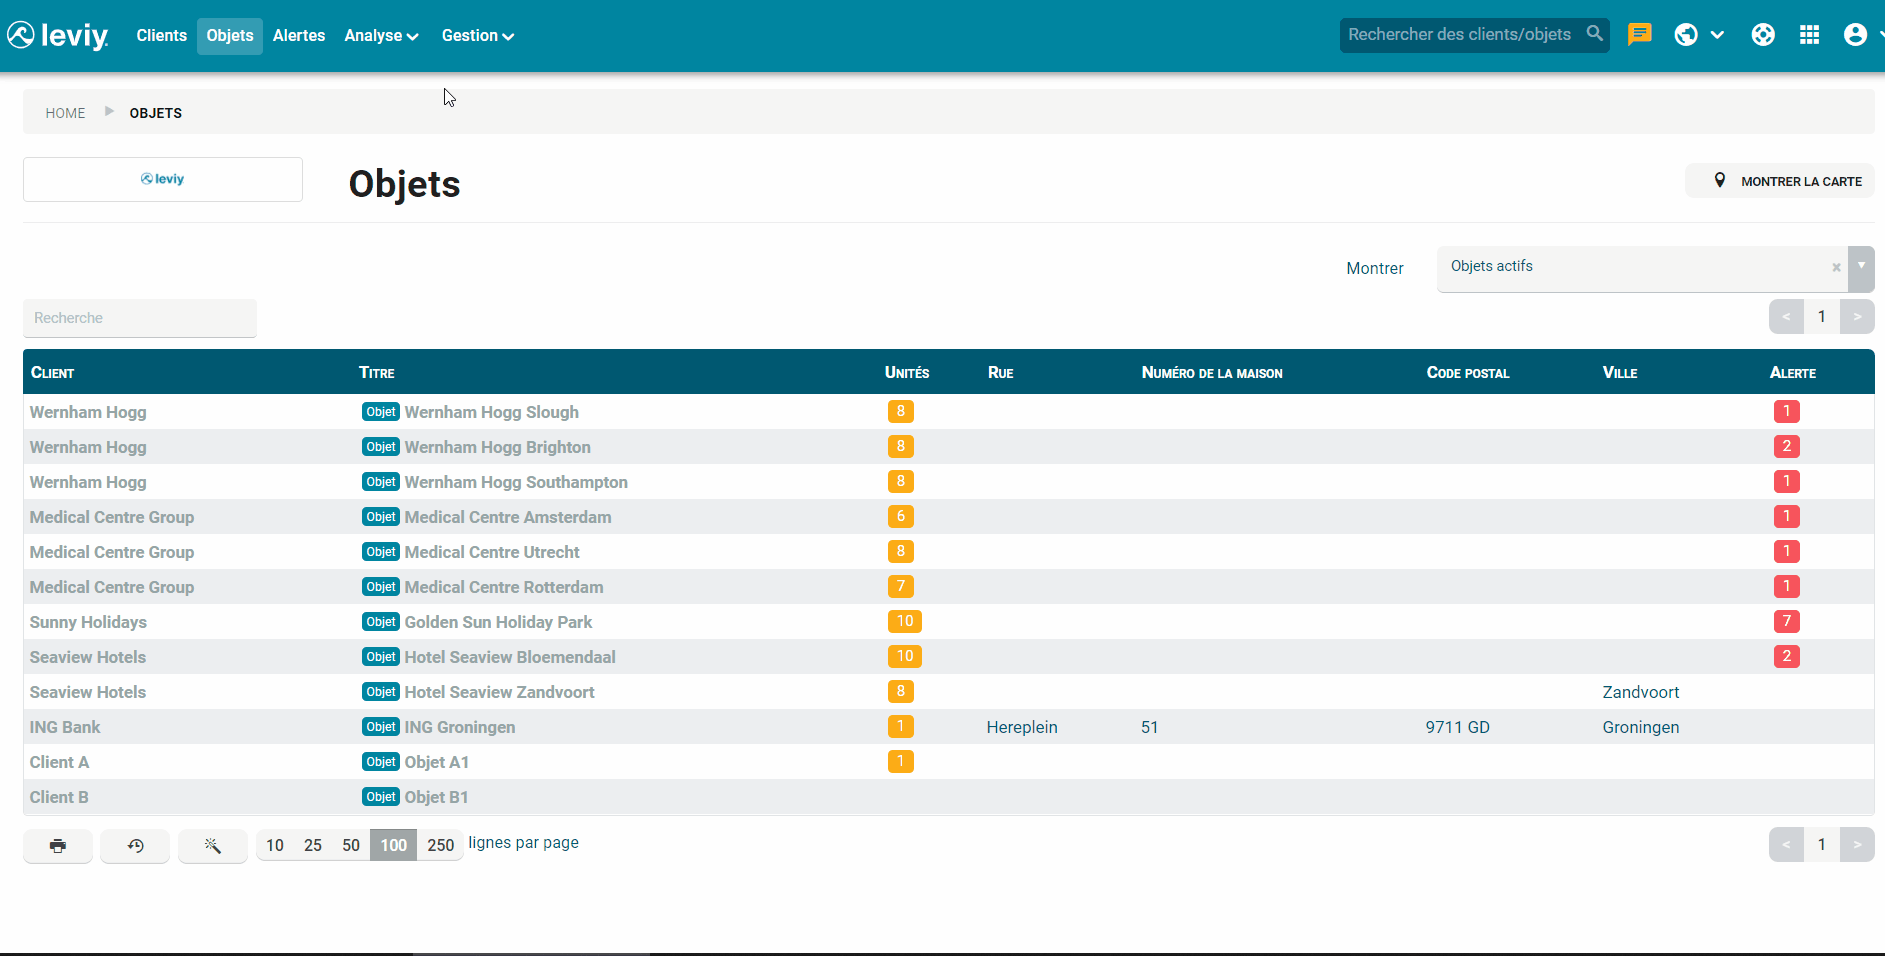
Task: Click the Hereplein street cell
Action: click(x=1022, y=727)
